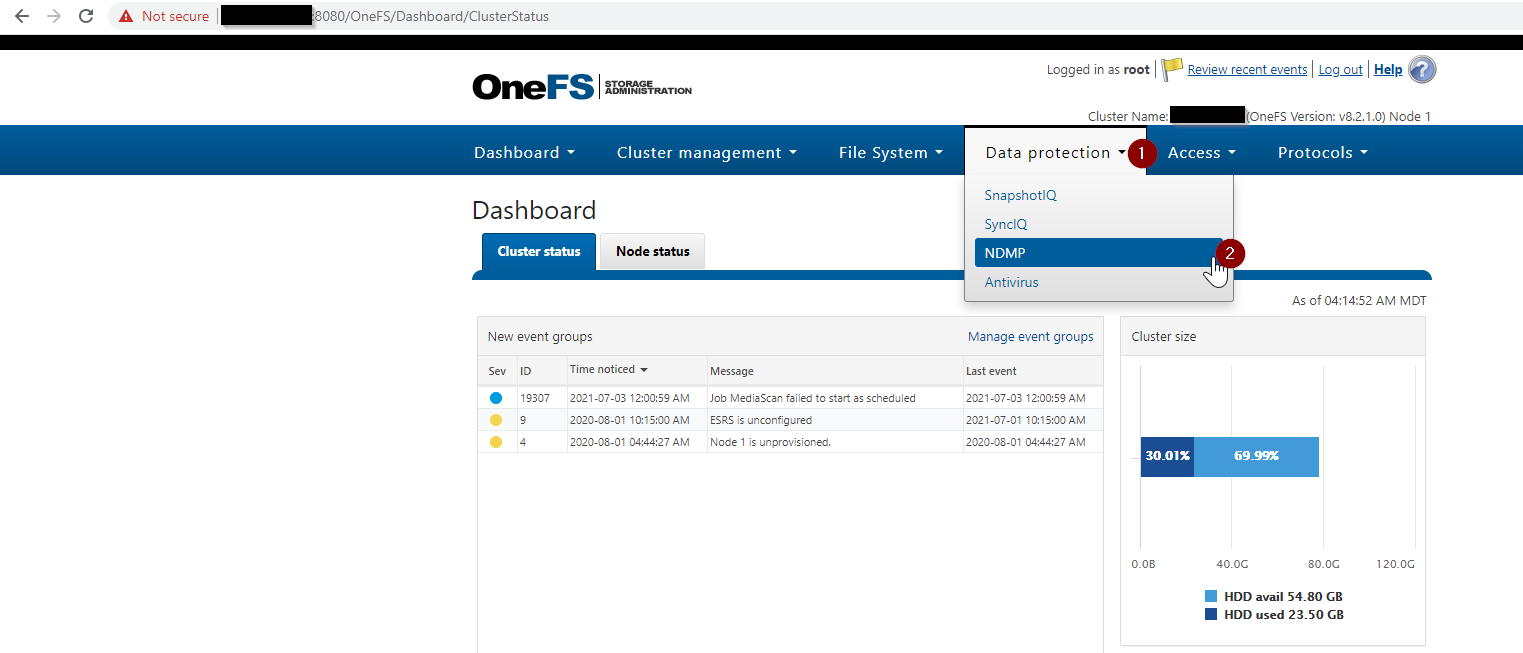Open the Cluster management dropdown
The image size is (1523, 653).
coord(706,152)
